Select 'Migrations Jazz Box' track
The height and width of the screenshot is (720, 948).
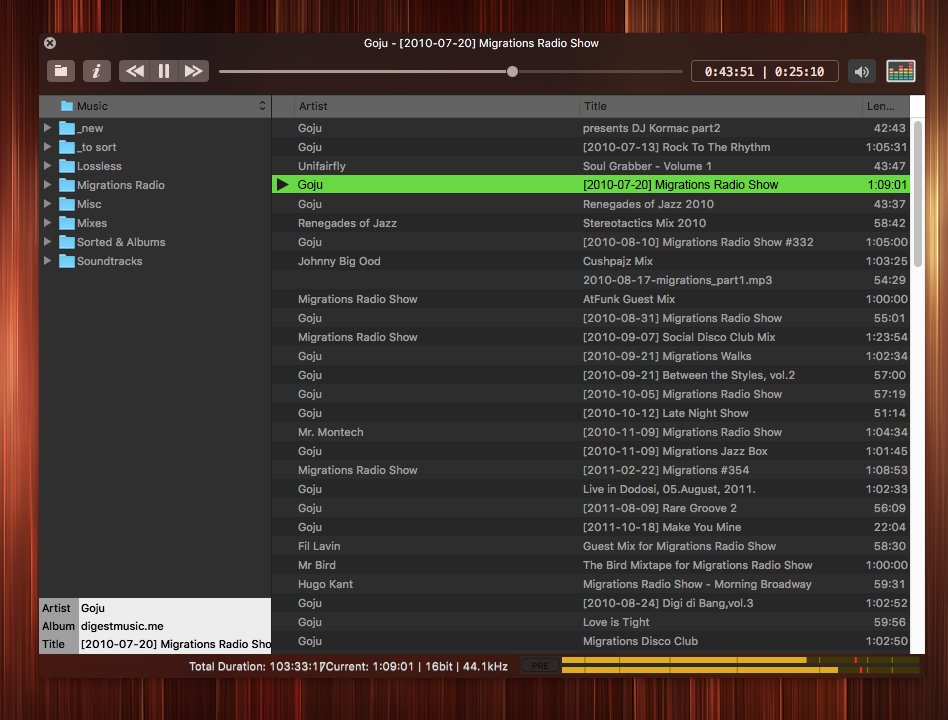click(x=591, y=451)
